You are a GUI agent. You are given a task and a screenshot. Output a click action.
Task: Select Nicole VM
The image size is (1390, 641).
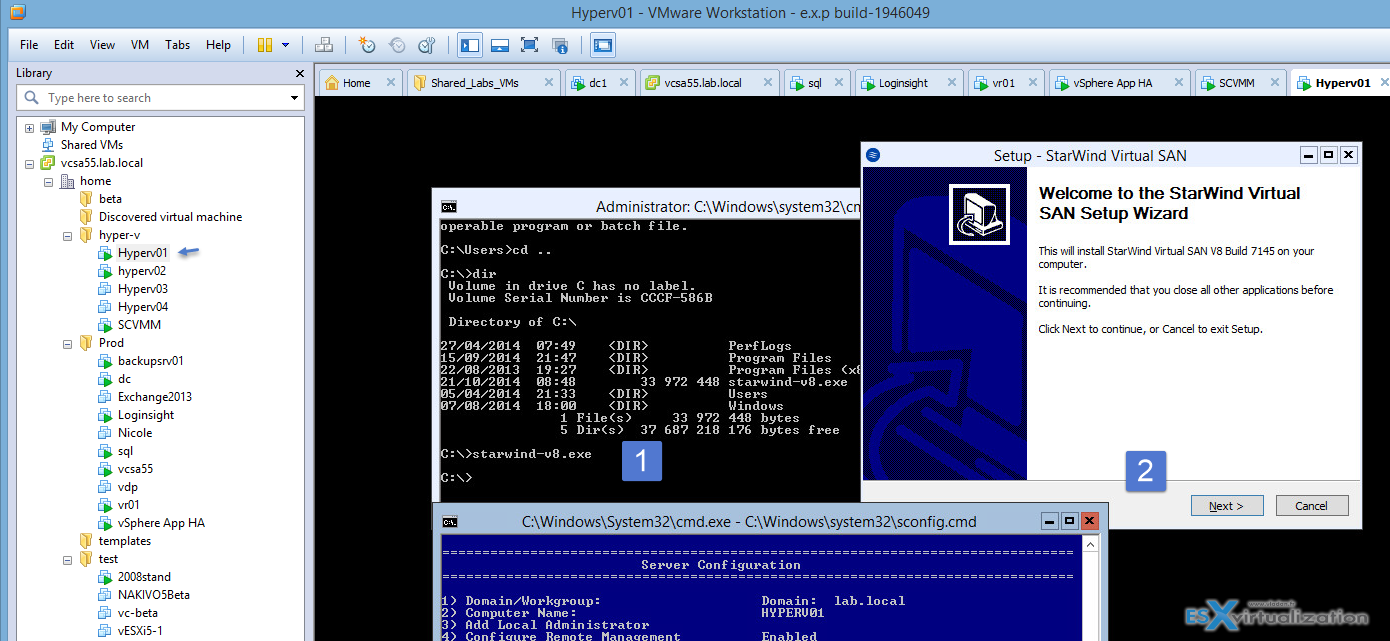pos(135,433)
